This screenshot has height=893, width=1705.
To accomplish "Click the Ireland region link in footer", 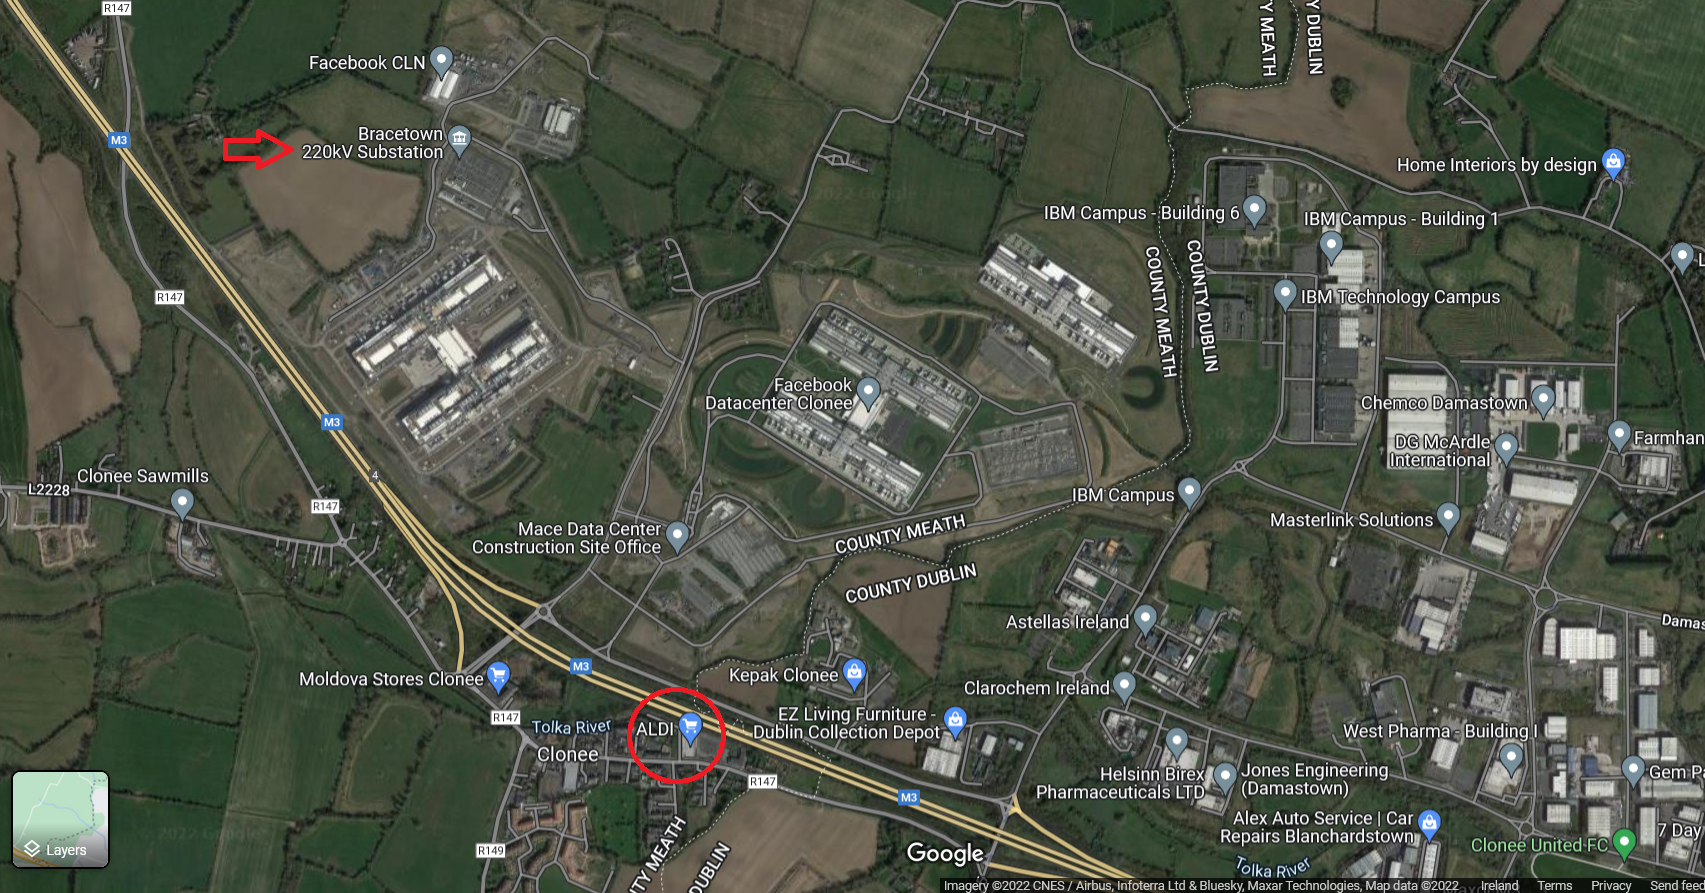I will pyautogui.click(x=1499, y=886).
